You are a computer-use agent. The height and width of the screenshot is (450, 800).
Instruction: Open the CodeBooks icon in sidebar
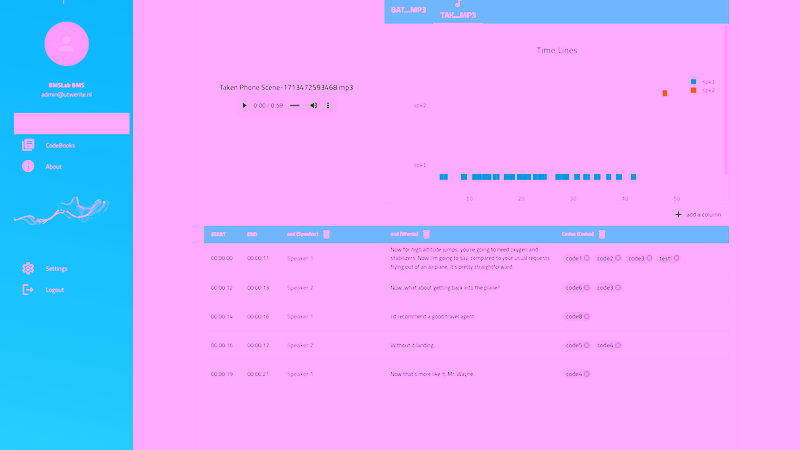(28, 145)
